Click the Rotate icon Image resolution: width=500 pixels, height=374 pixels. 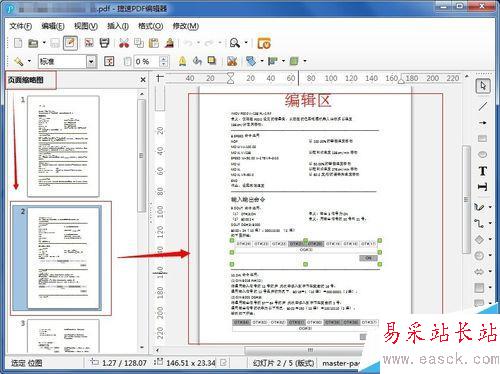coord(197,61)
